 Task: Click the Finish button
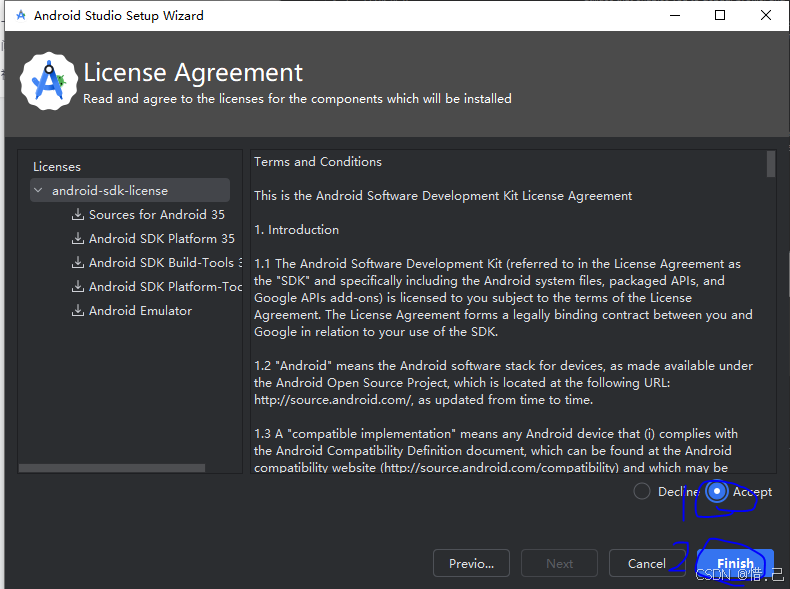pos(735,563)
